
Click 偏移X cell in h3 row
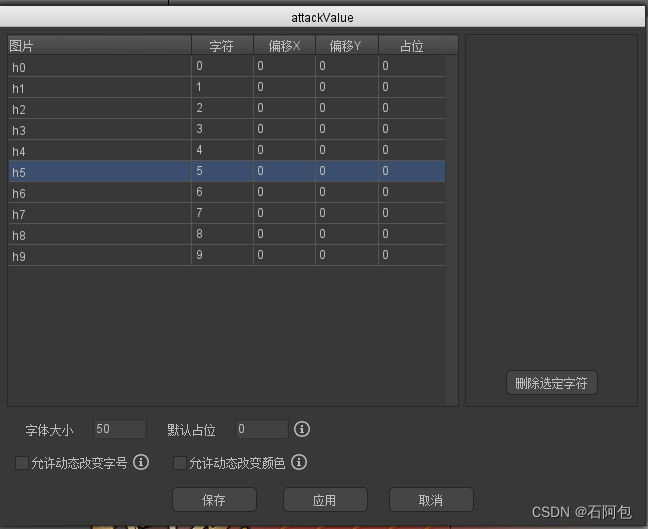[284, 129]
